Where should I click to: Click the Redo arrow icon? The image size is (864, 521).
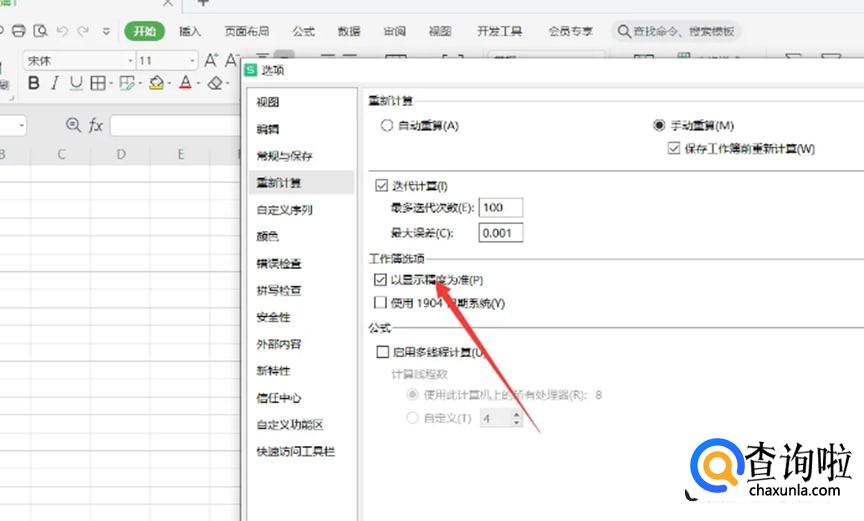tap(83, 31)
